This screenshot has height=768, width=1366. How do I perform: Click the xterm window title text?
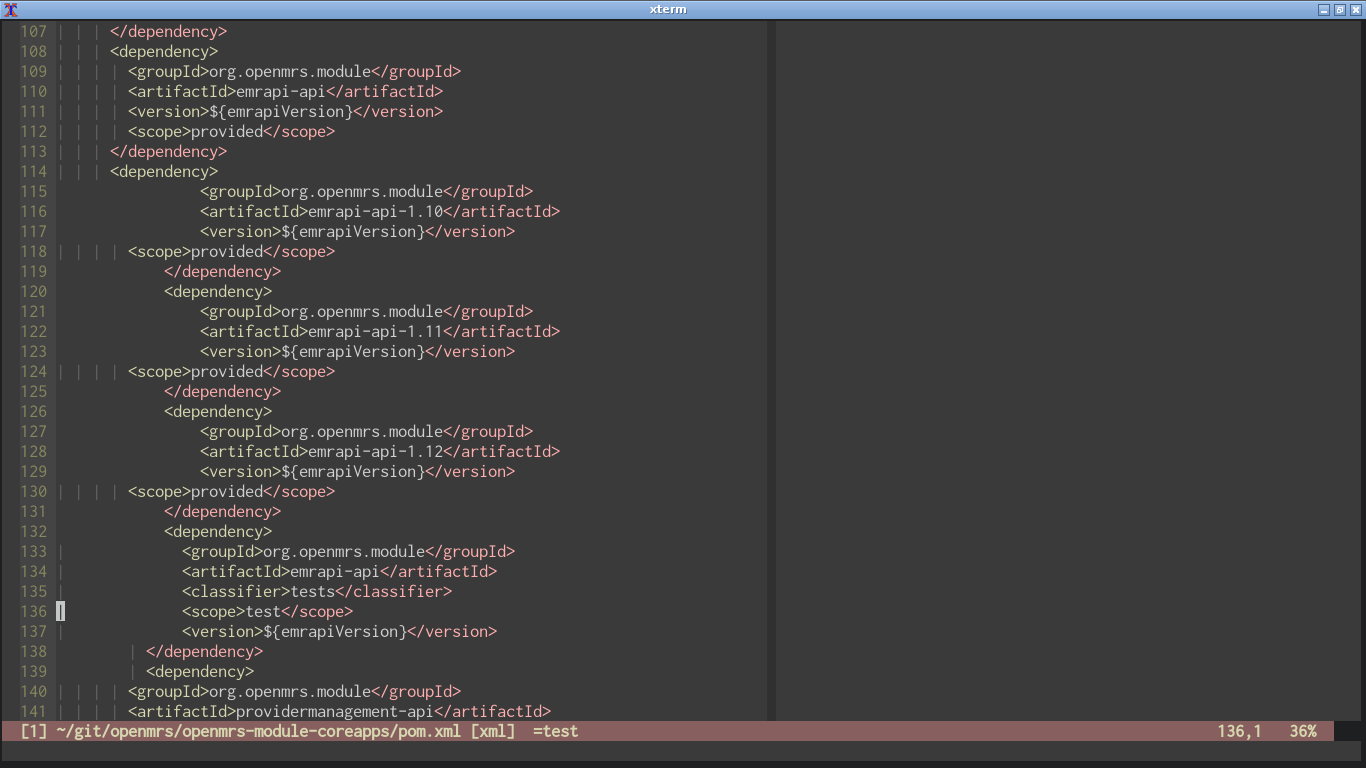(667, 9)
